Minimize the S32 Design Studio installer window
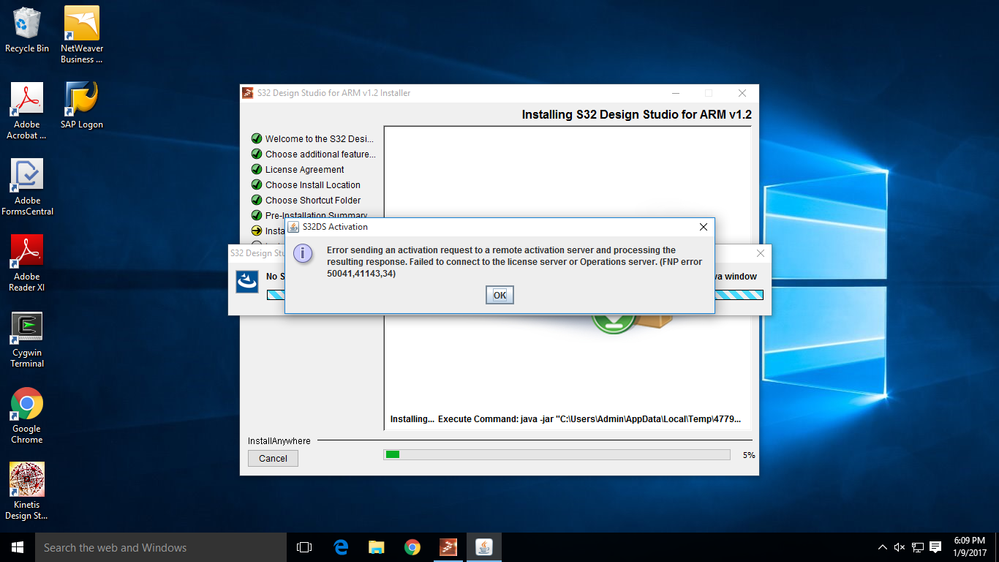The height and width of the screenshot is (562, 999). [x=675, y=93]
